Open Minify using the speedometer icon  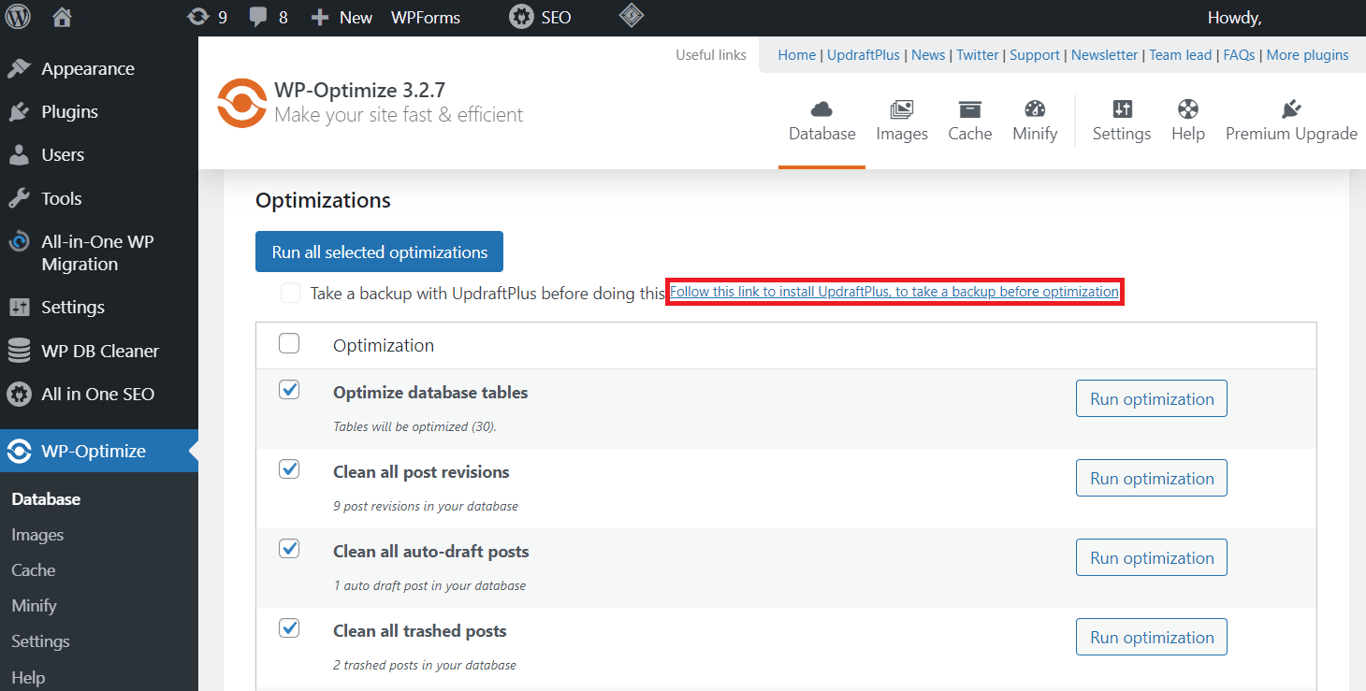click(x=1034, y=120)
